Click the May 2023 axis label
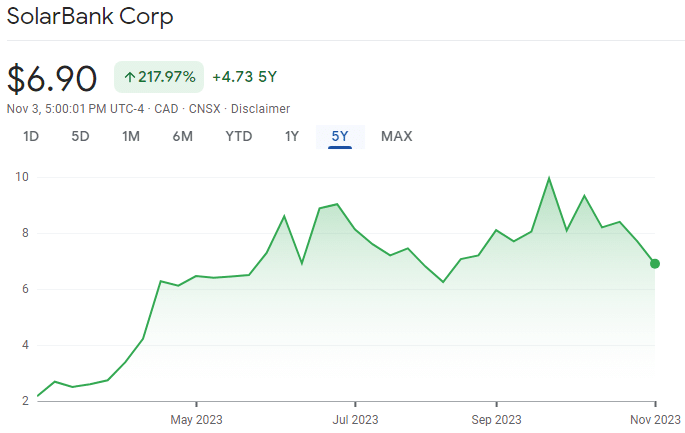Viewport: 685px width, 433px height. (x=196, y=420)
